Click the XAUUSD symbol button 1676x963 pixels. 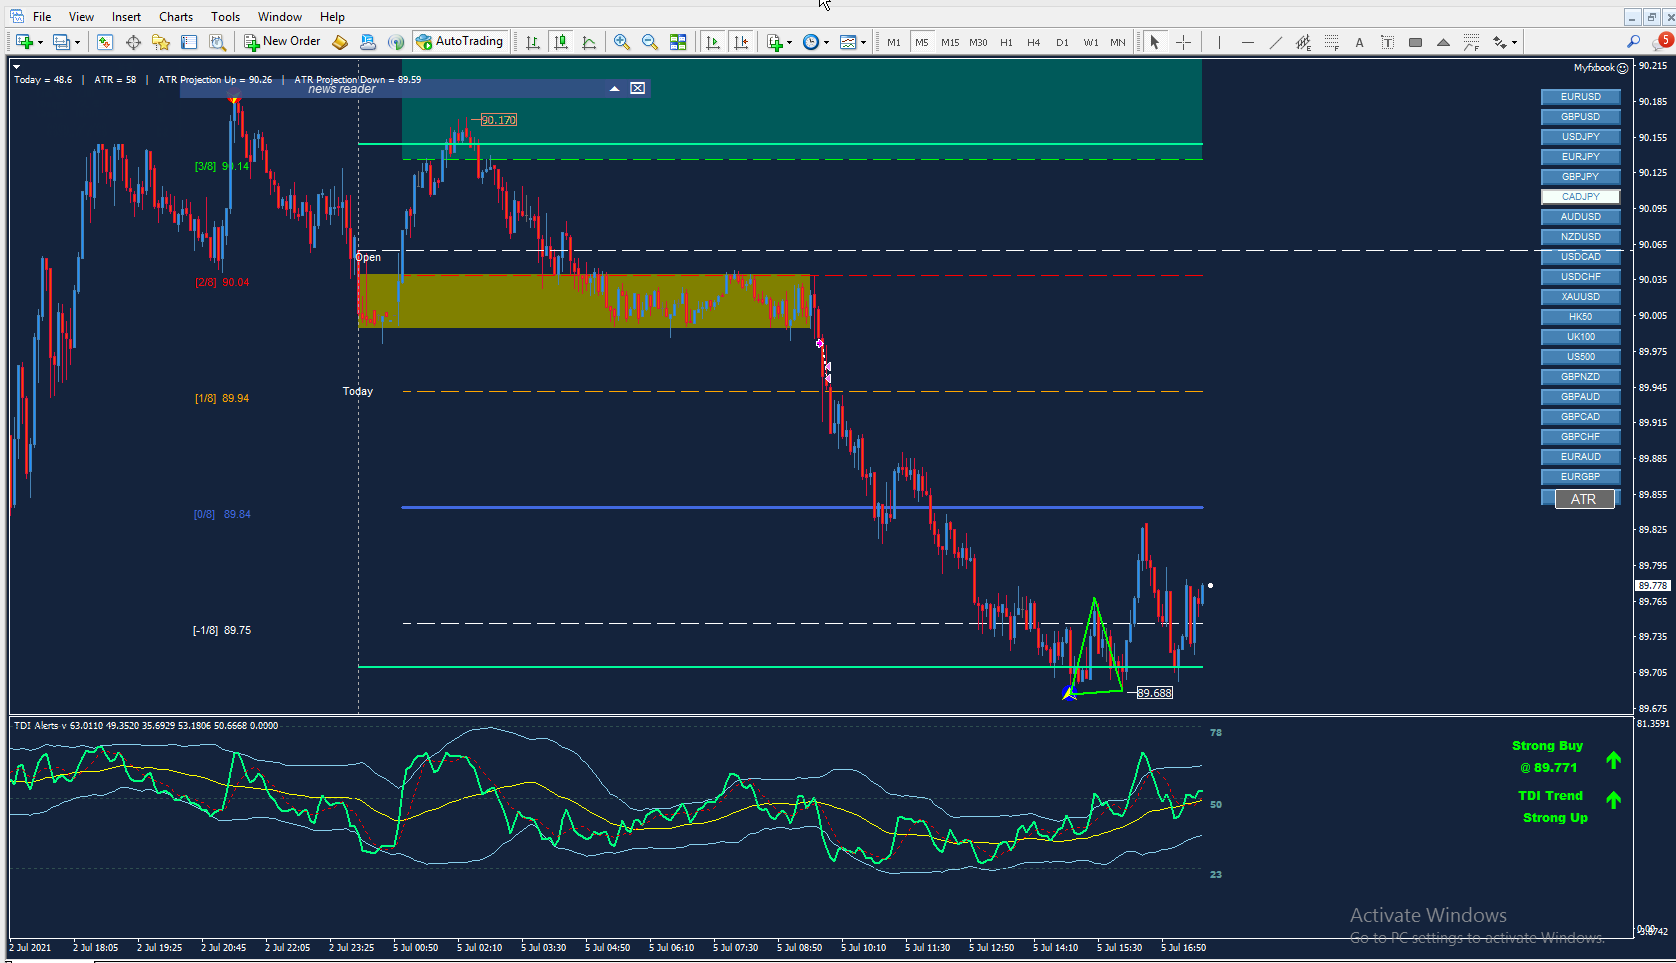[x=1580, y=297]
